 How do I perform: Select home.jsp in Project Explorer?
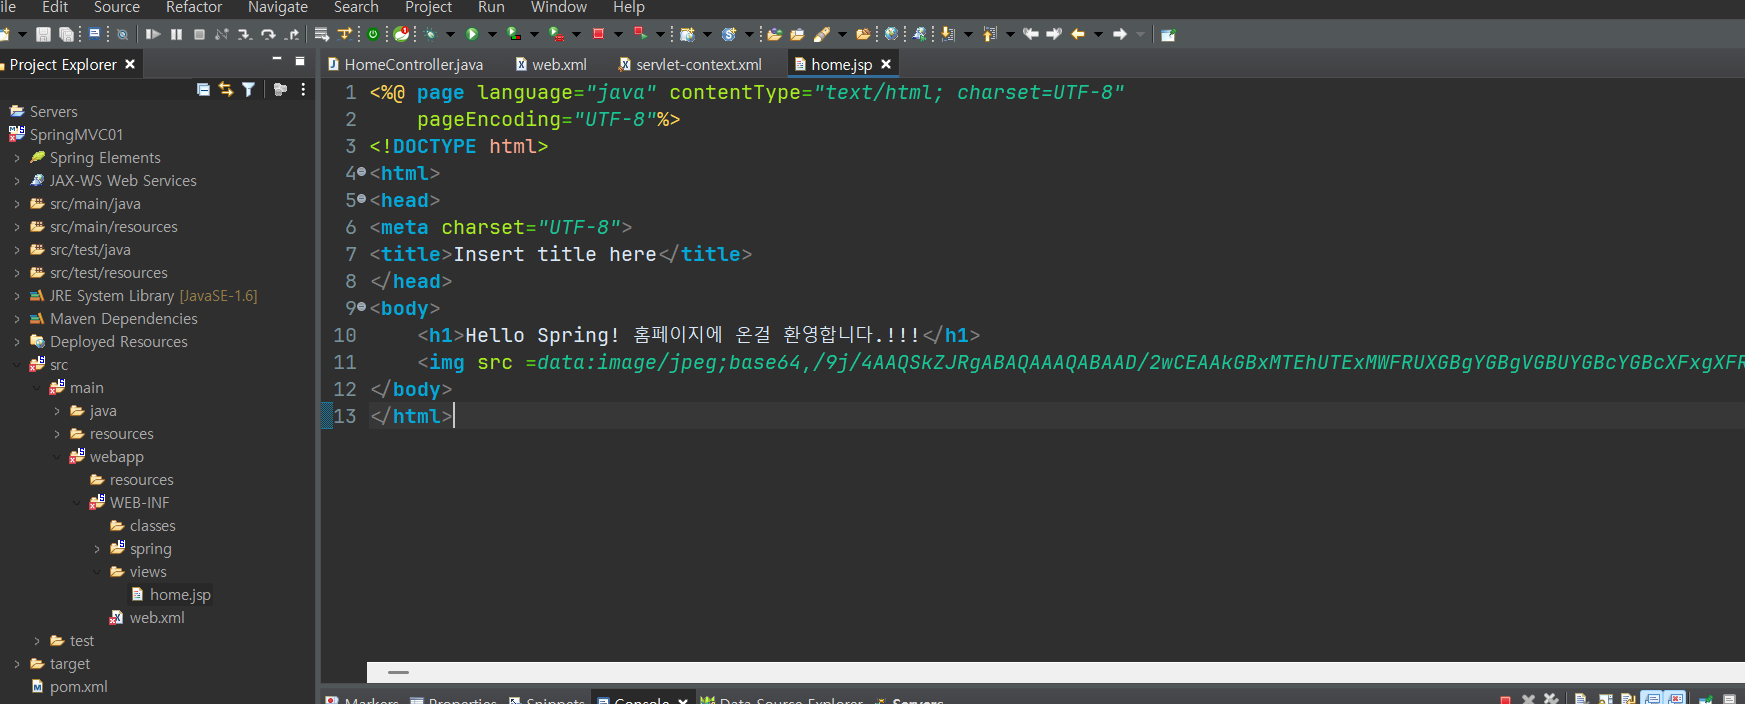click(171, 595)
